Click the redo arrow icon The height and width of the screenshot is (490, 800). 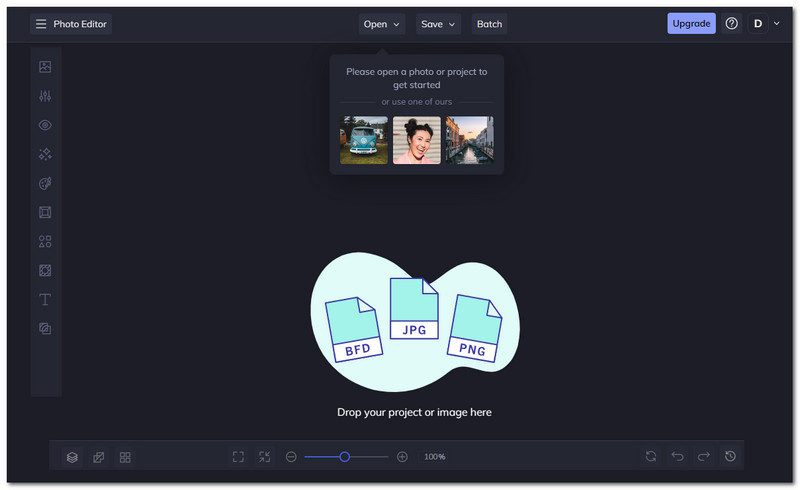click(x=704, y=456)
